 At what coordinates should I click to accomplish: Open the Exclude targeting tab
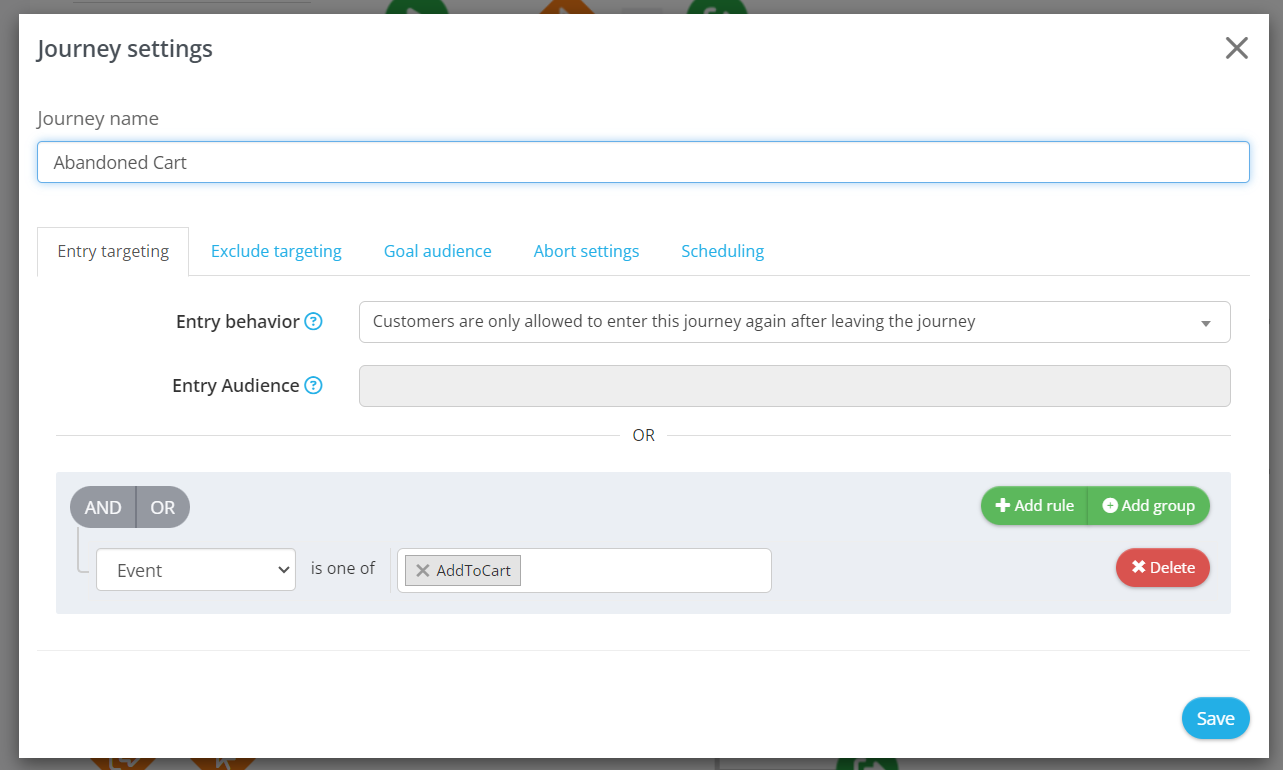coord(276,251)
